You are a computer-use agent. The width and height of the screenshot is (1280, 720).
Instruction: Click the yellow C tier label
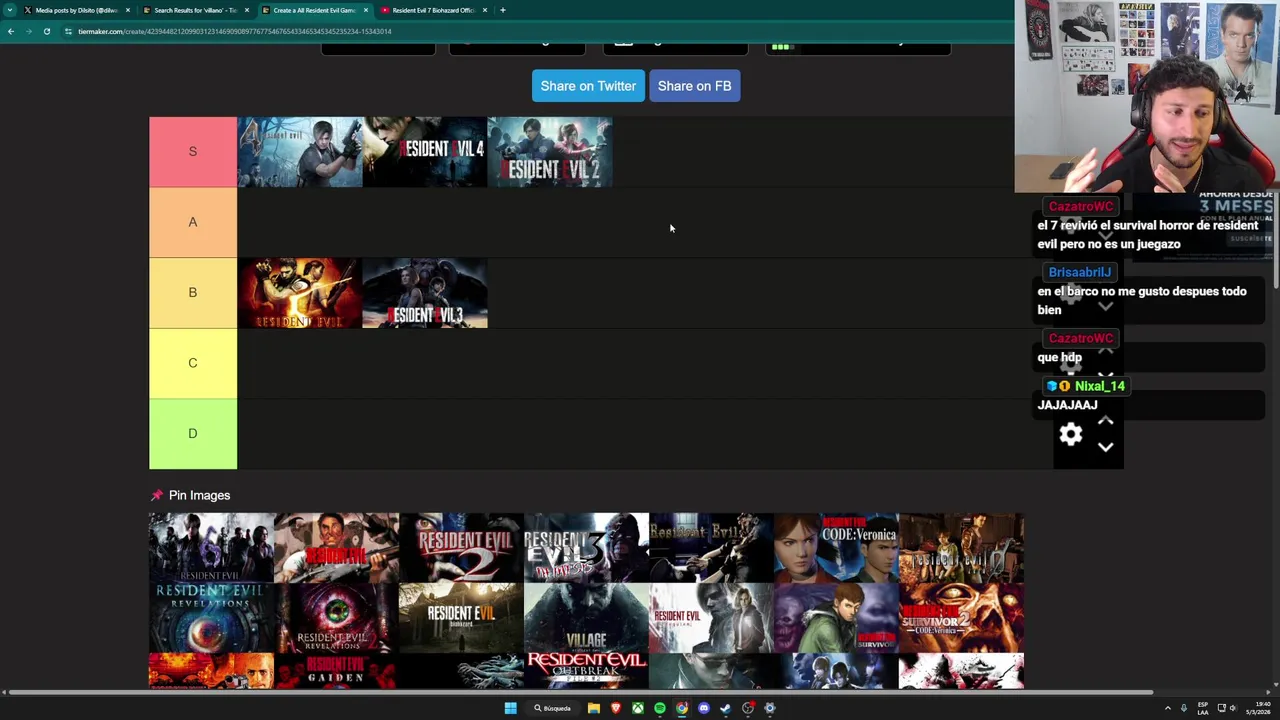click(193, 363)
